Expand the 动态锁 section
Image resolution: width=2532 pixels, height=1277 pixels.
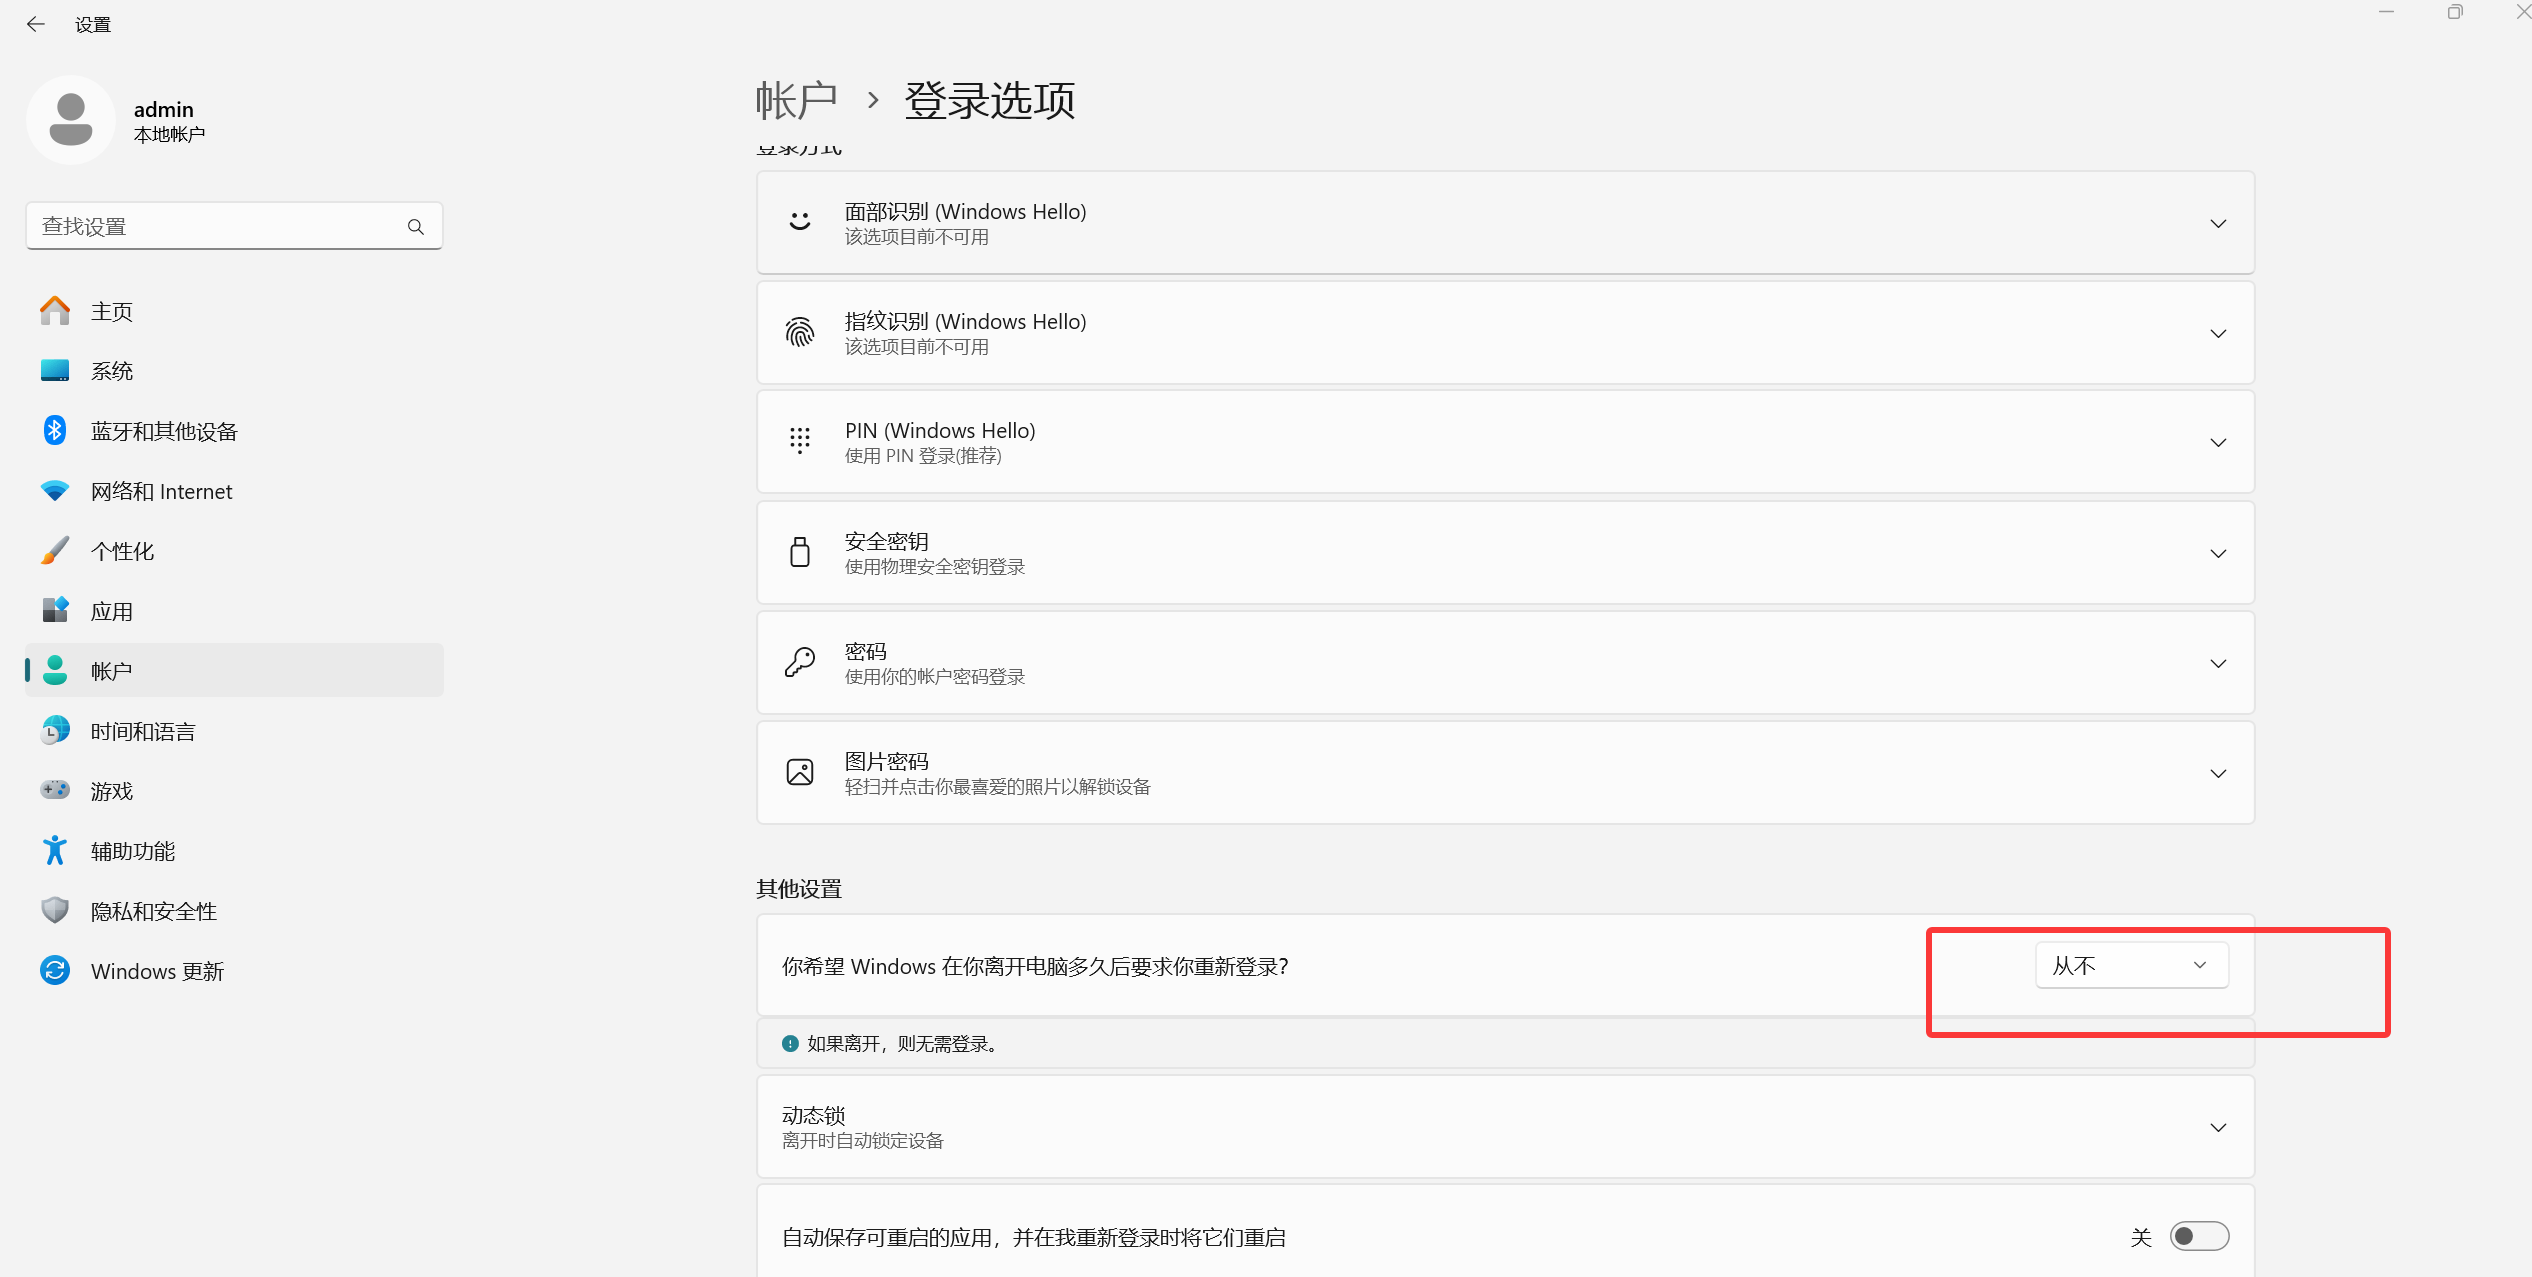click(x=2218, y=1127)
